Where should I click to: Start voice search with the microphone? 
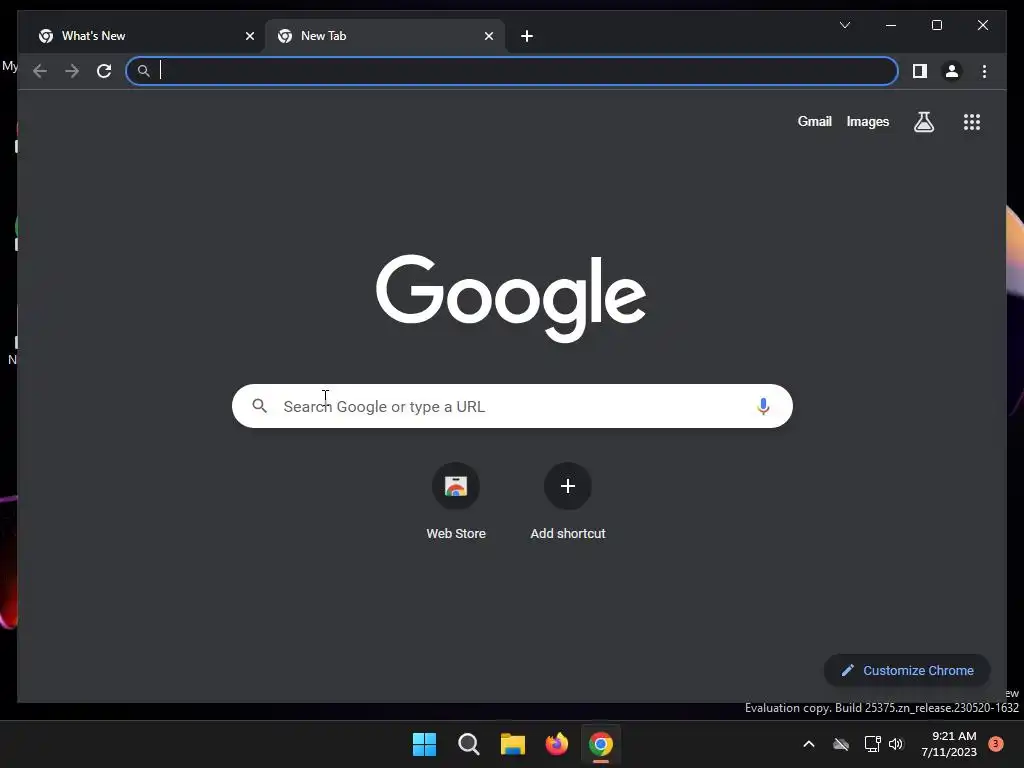pyautogui.click(x=763, y=406)
